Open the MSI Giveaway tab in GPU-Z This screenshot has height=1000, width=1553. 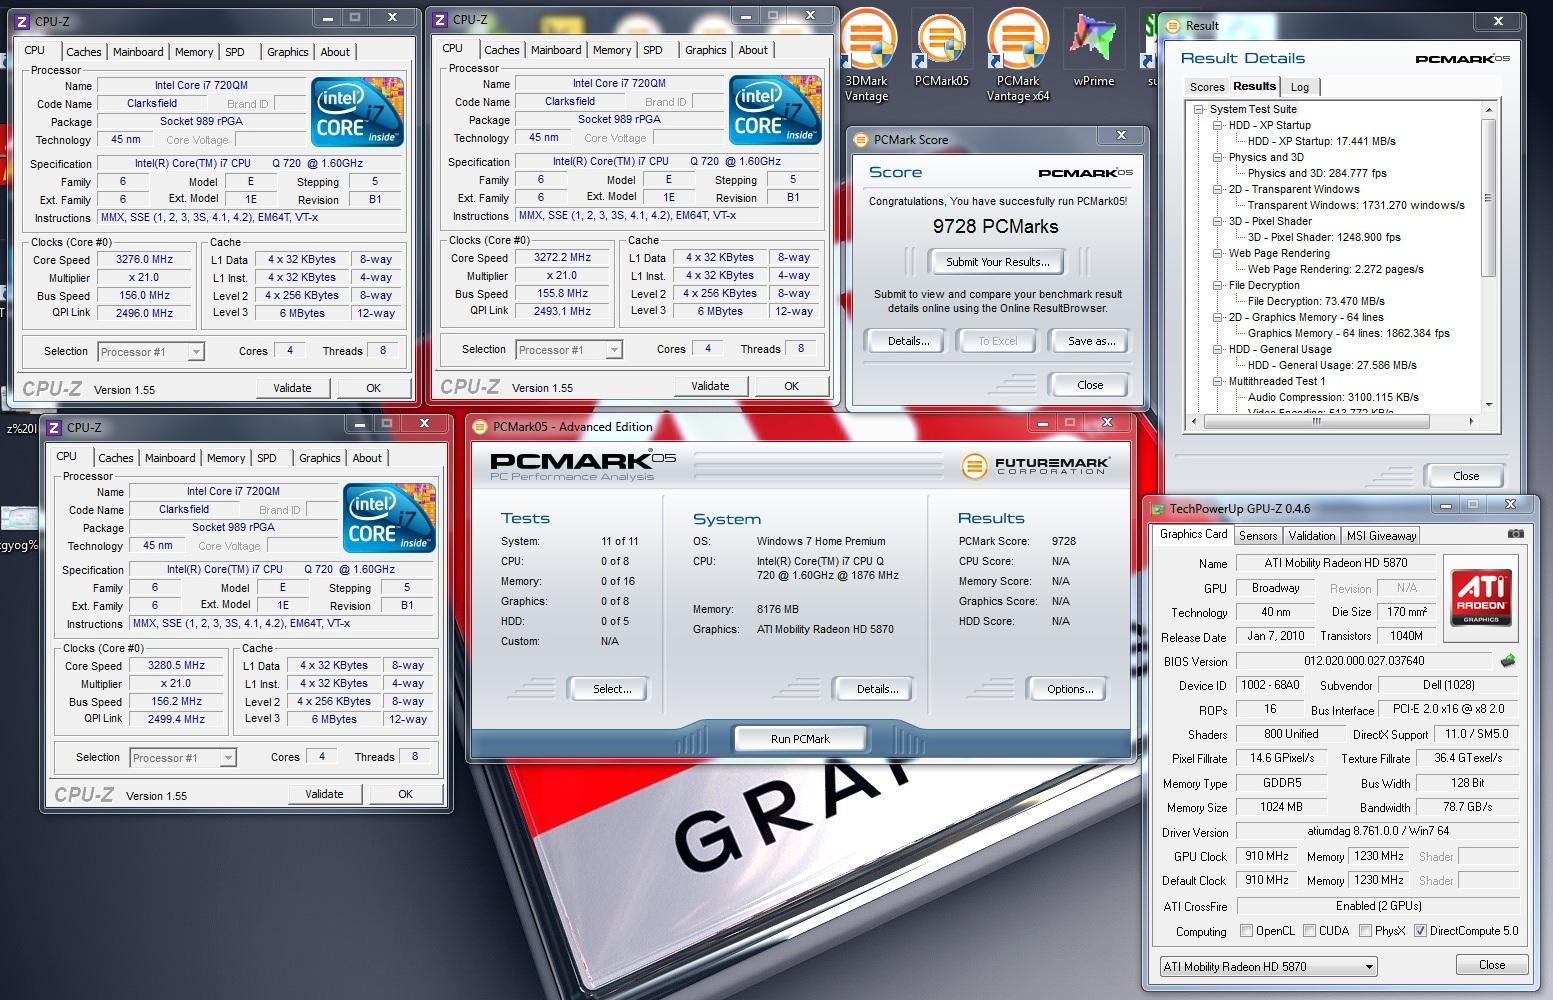pyautogui.click(x=1381, y=536)
